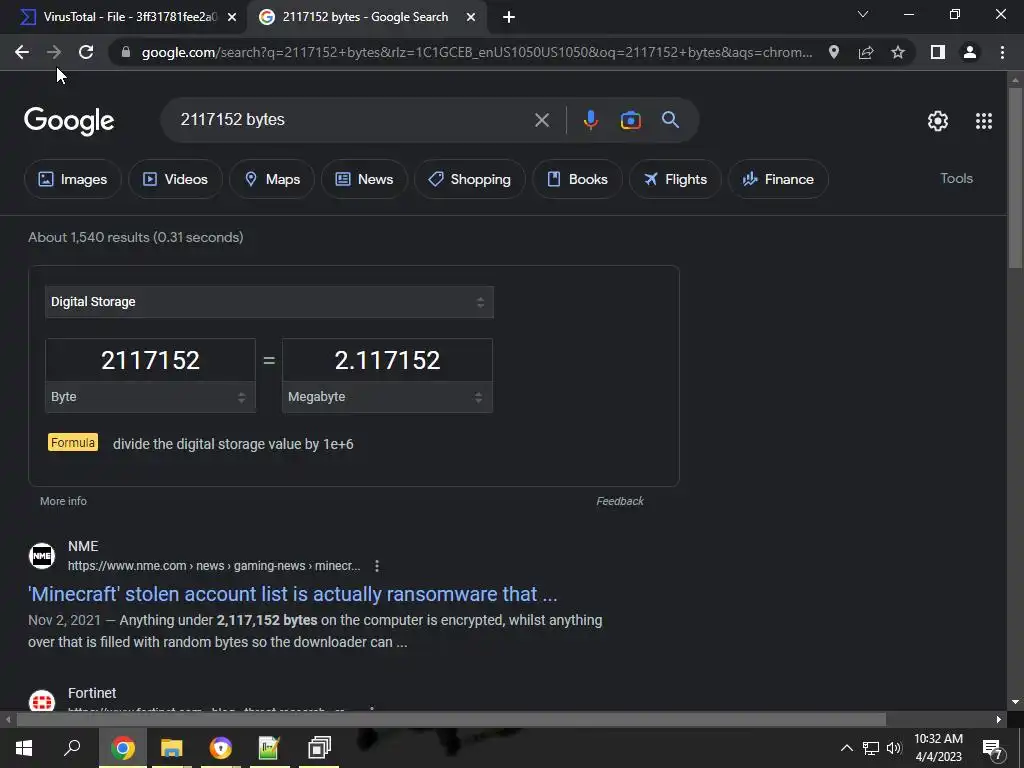Edit the 2.117152 megabyte value field
Viewport: 1024px width, 768px height.
387,360
